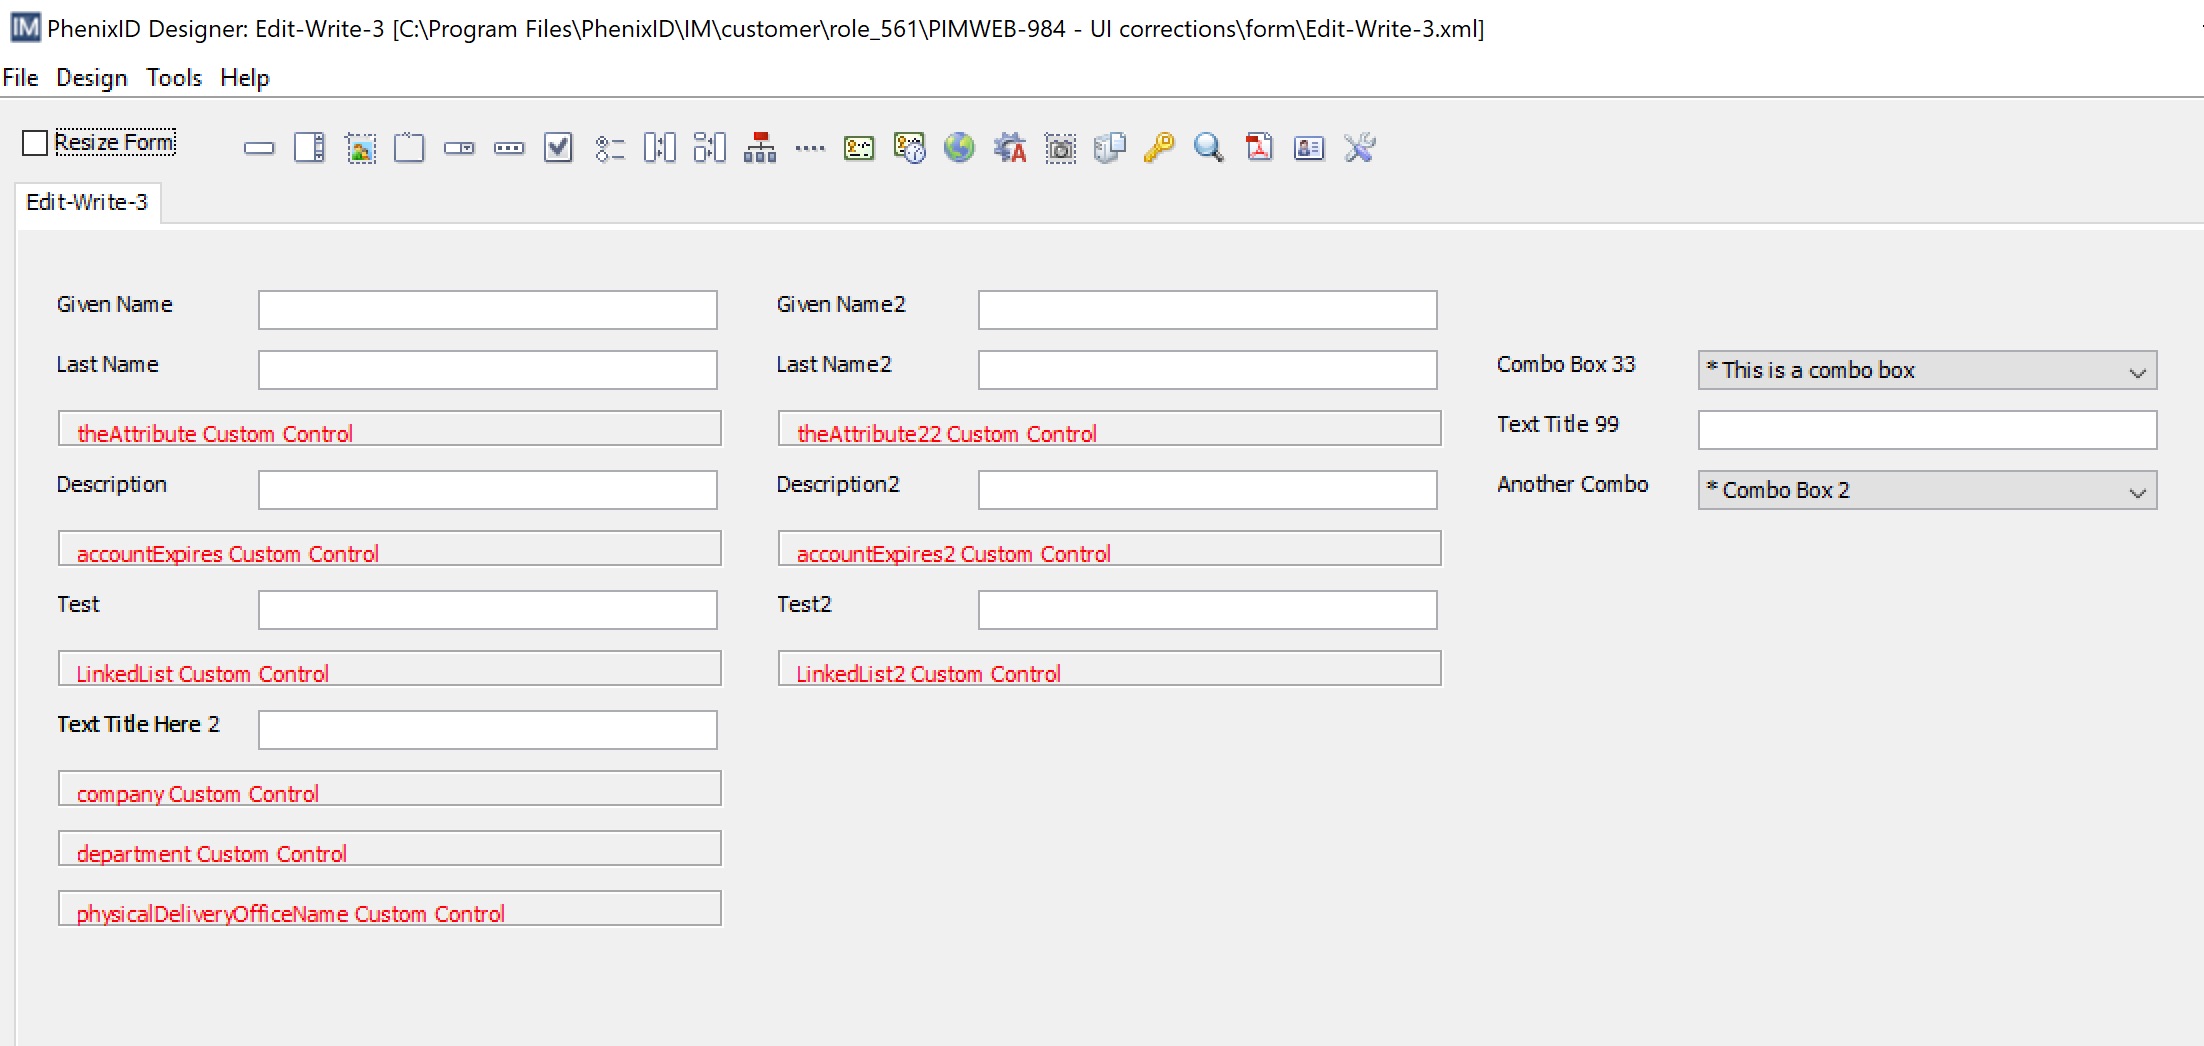The width and height of the screenshot is (2204, 1046).
Task: Select department Custom Control
Action: tap(390, 849)
